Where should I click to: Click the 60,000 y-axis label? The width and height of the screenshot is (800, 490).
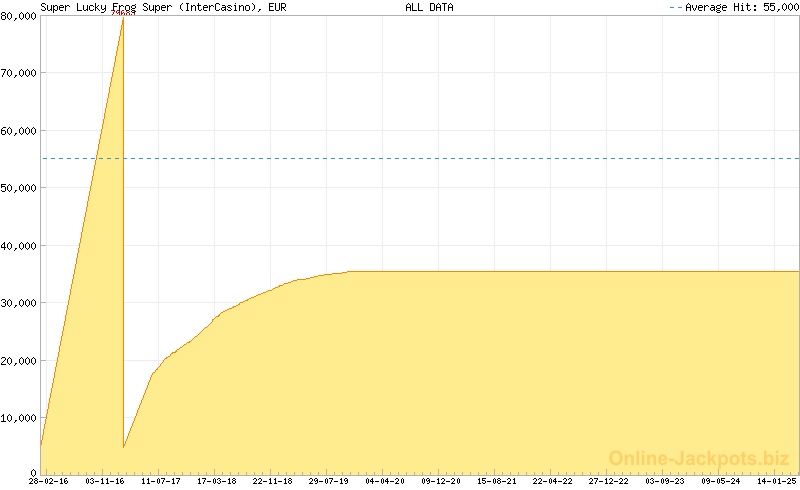19,131
